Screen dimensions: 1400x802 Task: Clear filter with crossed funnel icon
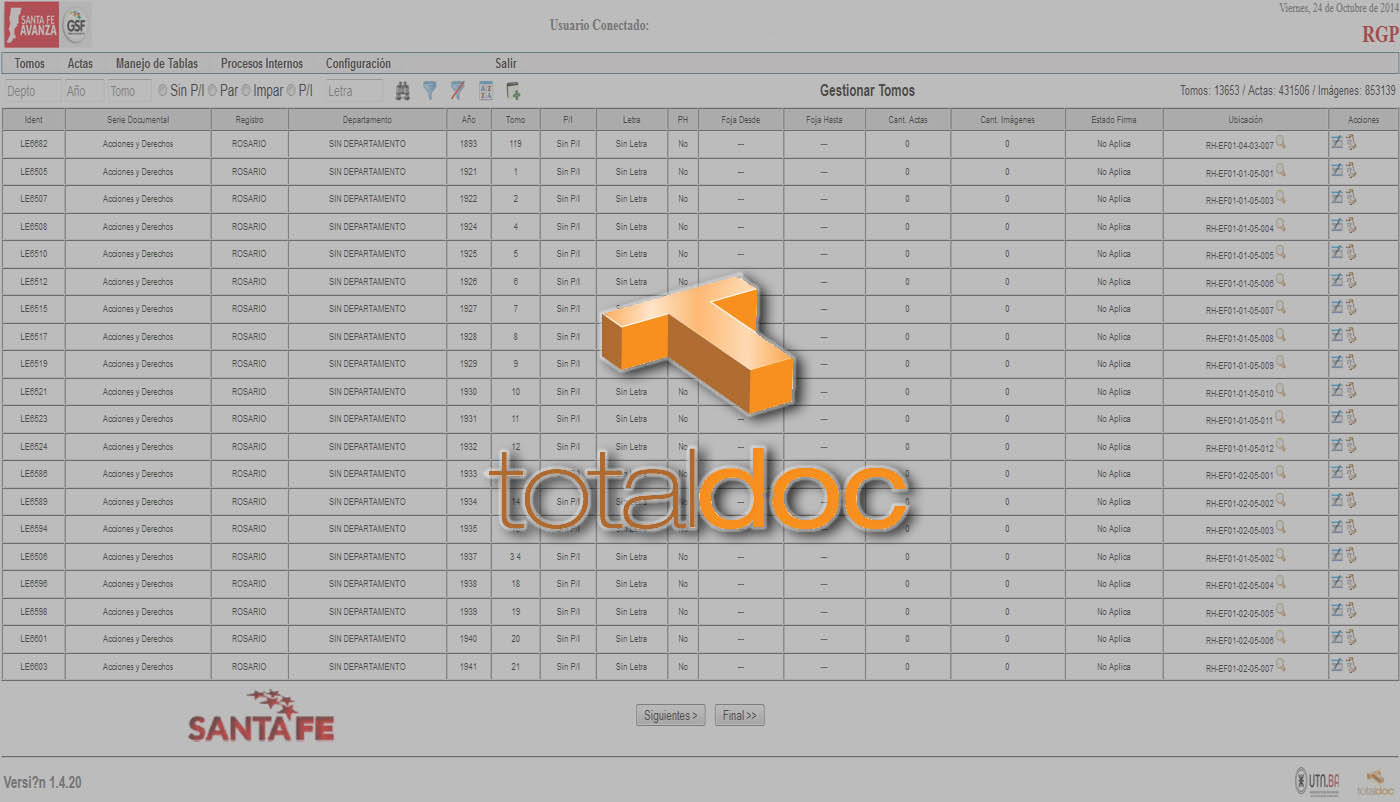[457, 91]
